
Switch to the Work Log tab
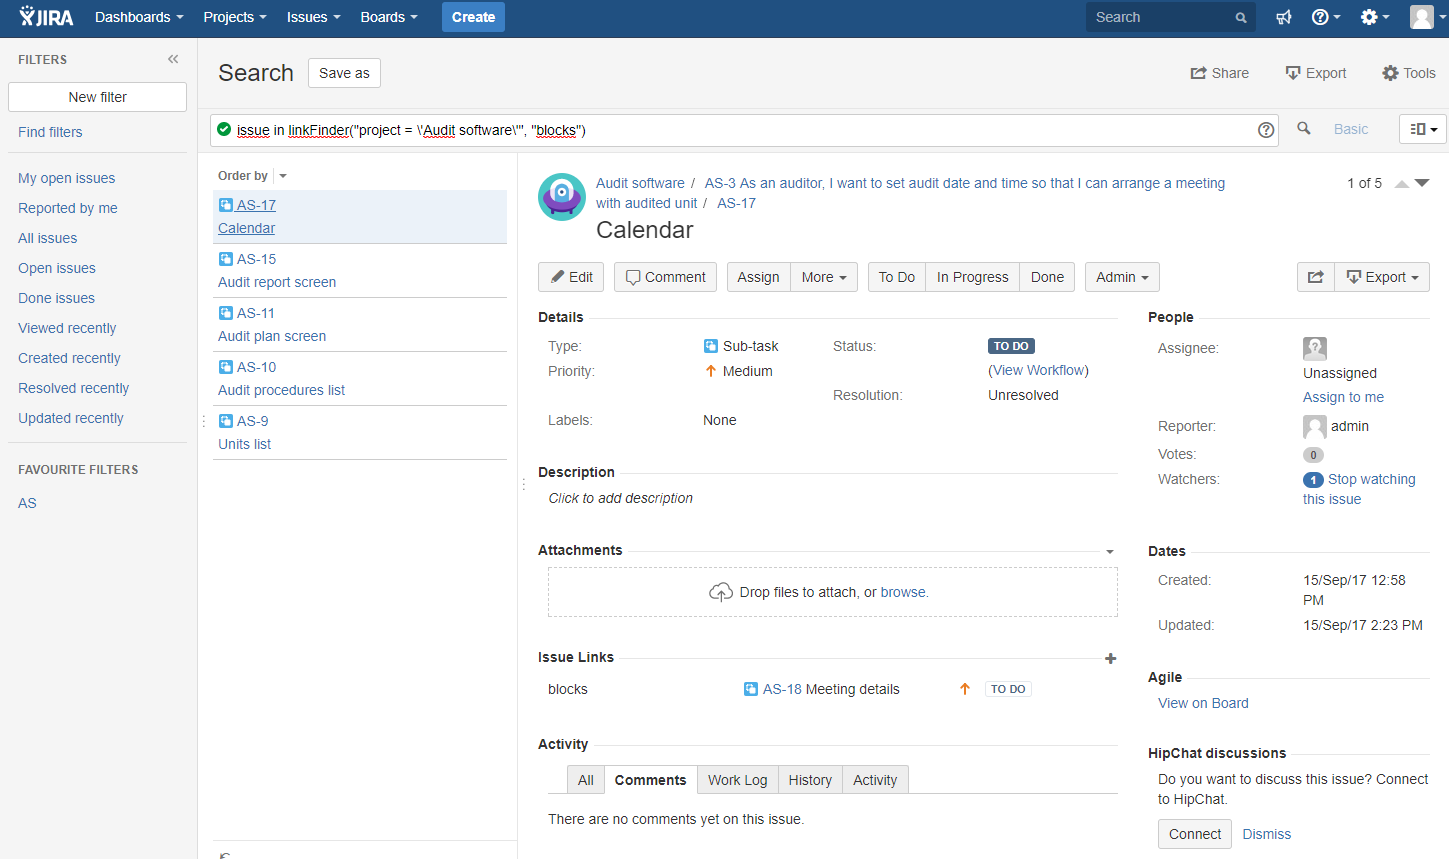tap(737, 780)
